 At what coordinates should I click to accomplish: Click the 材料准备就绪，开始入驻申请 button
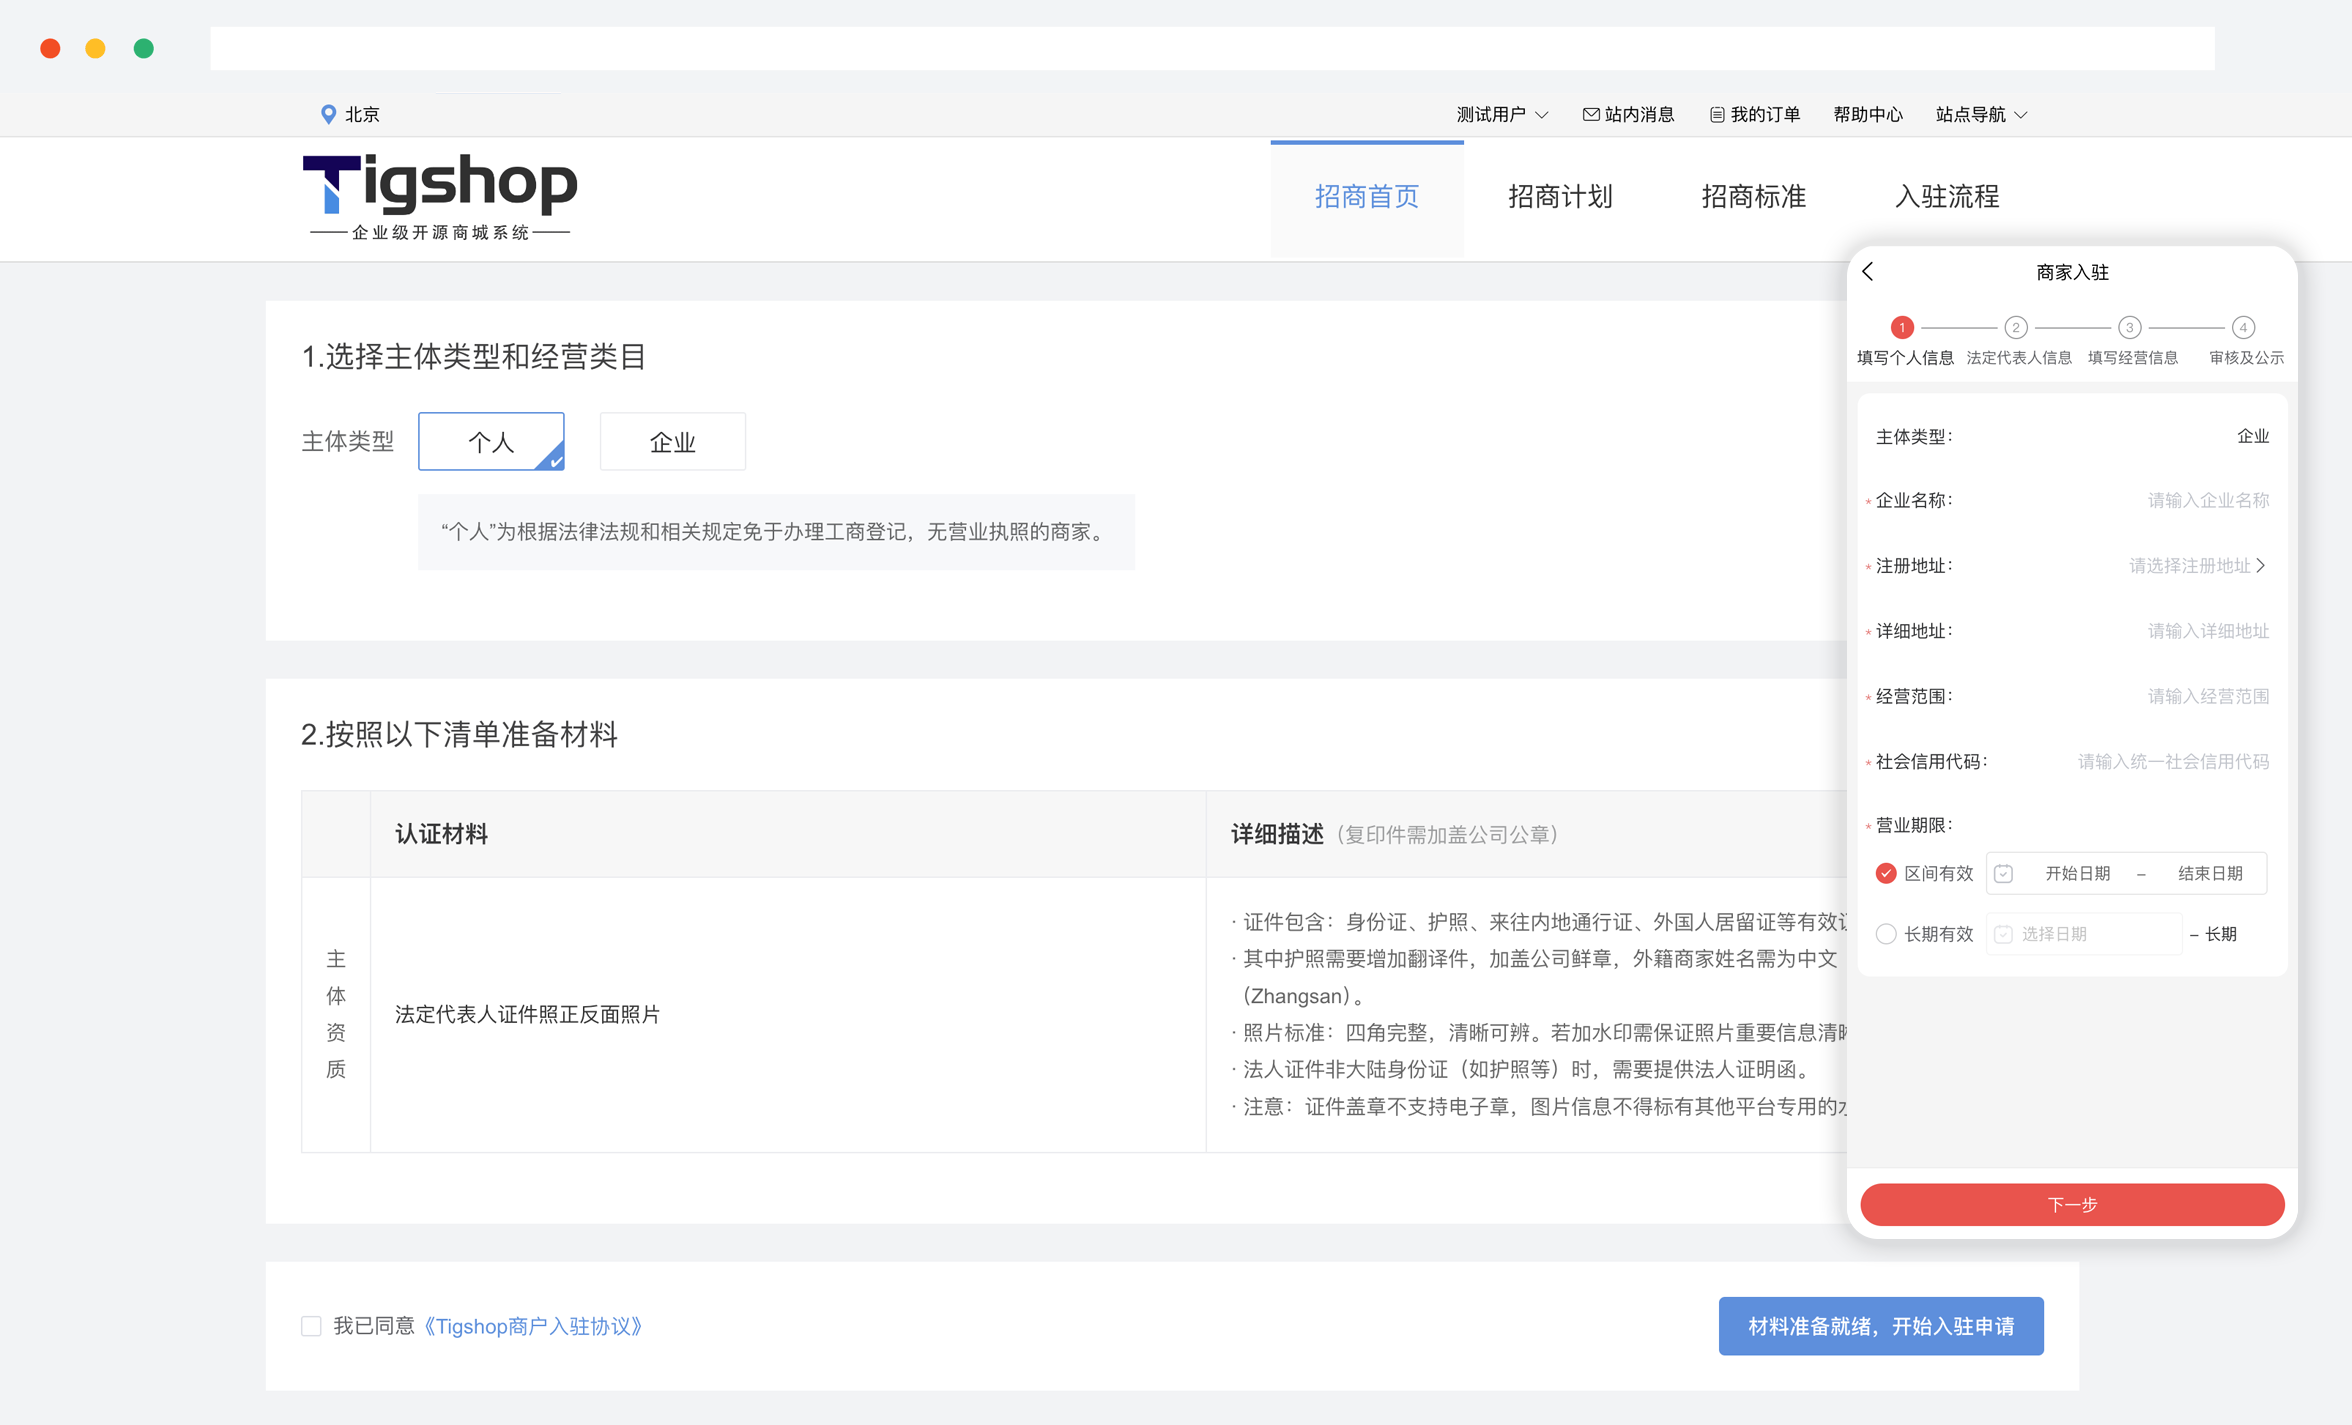(1881, 1326)
